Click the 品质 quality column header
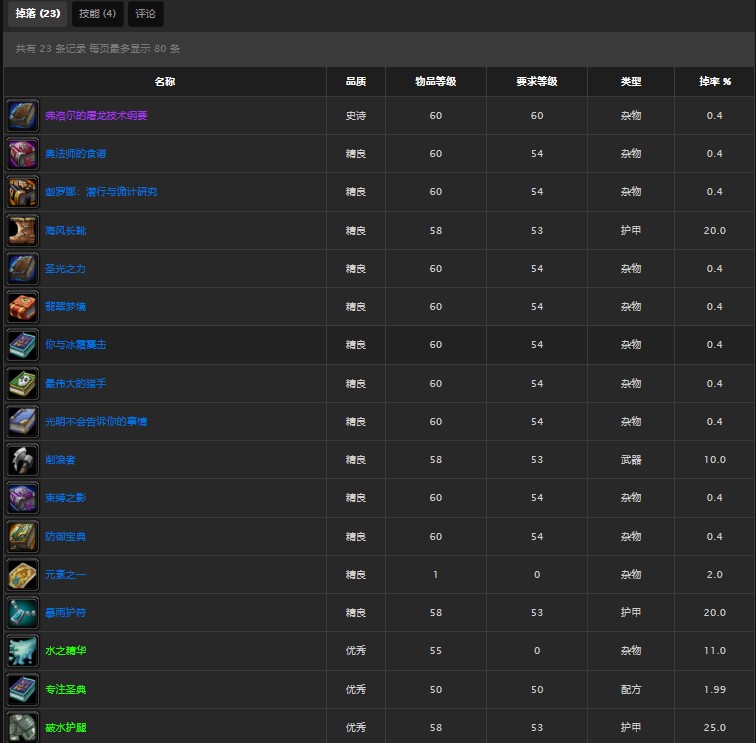Screen dimensions: 756x743 coord(355,82)
